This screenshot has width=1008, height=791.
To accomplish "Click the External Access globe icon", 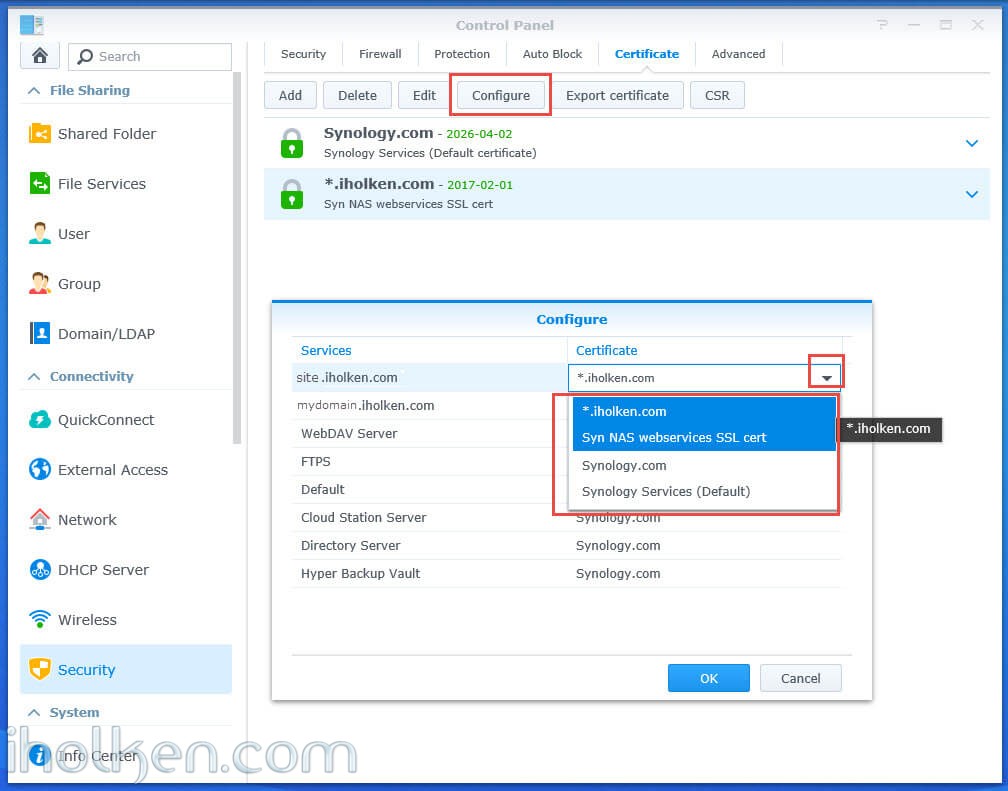I will click(x=40, y=469).
